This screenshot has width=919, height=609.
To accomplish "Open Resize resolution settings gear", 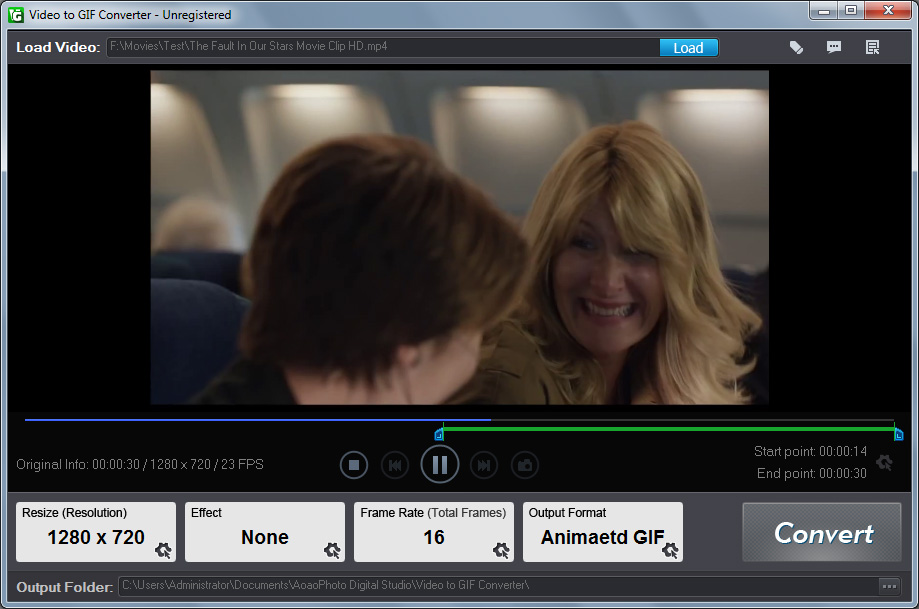I will pos(164,549).
